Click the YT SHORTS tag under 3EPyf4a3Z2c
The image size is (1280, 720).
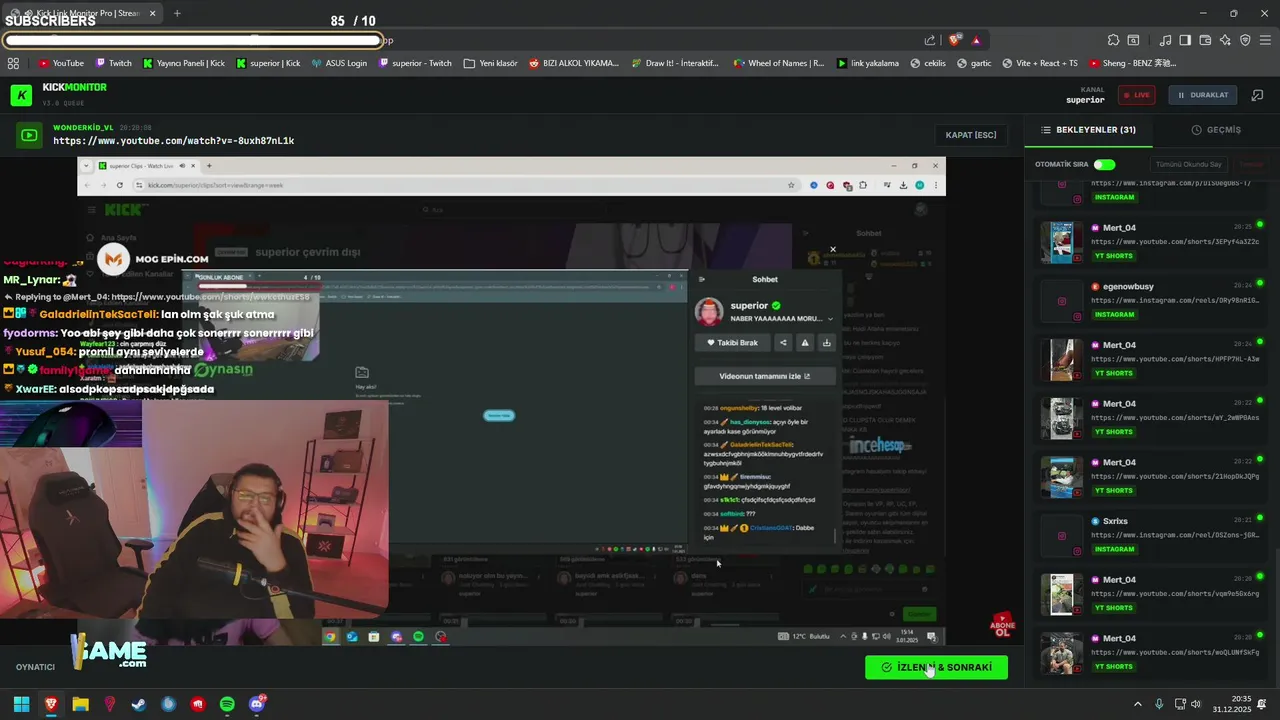pos(1114,256)
